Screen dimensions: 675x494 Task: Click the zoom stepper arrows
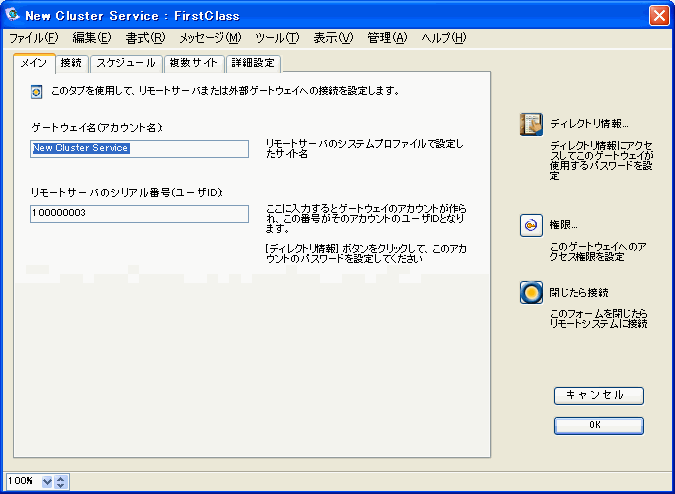[61, 482]
